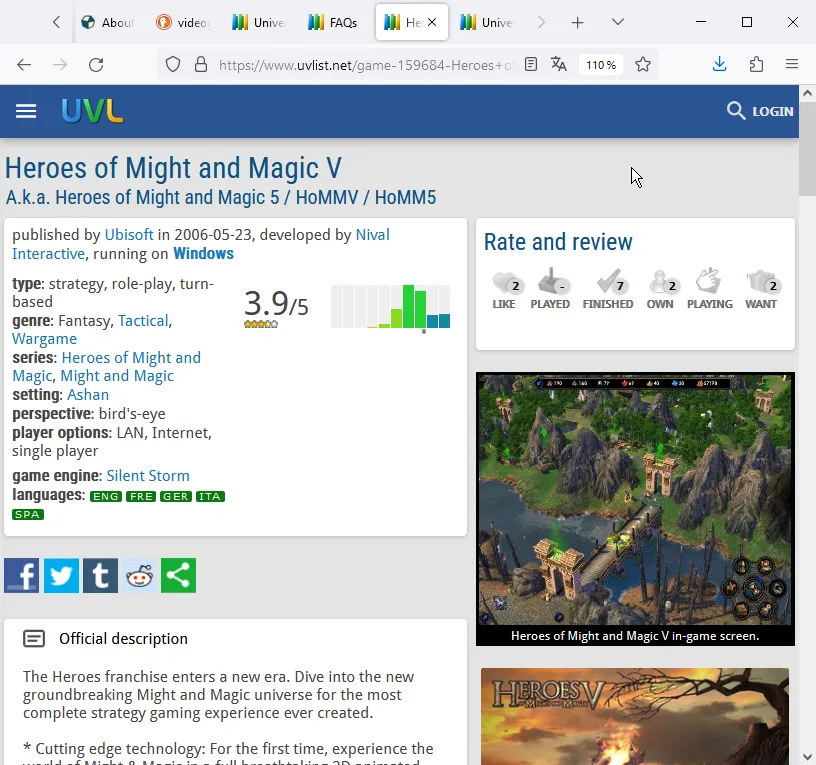Image resolution: width=816 pixels, height=765 pixels.
Task: Share the page on Reddit
Action: 139,575
